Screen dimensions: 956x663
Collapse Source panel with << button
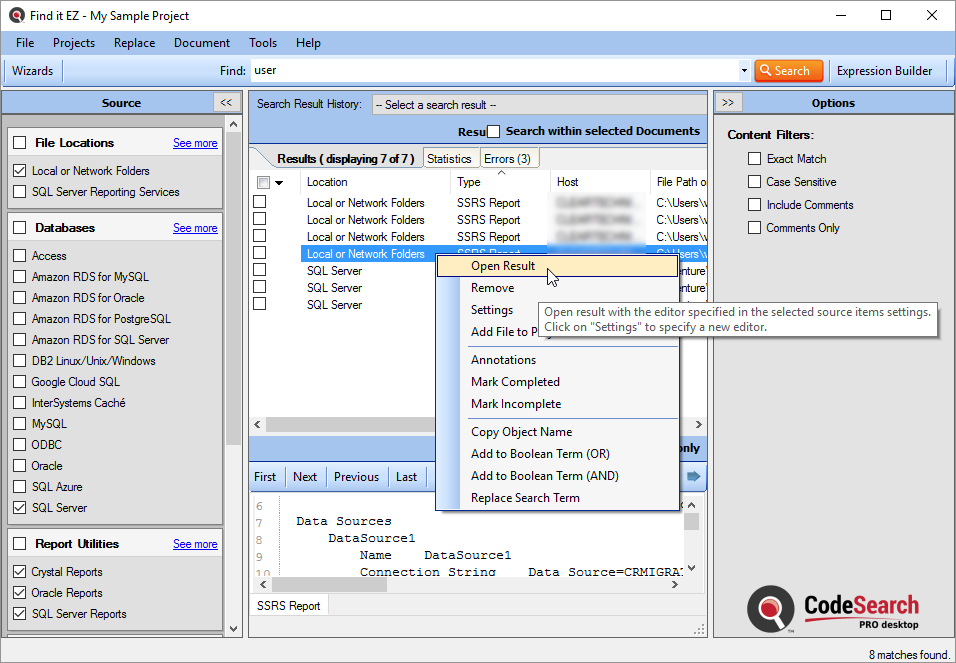[226, 102]
